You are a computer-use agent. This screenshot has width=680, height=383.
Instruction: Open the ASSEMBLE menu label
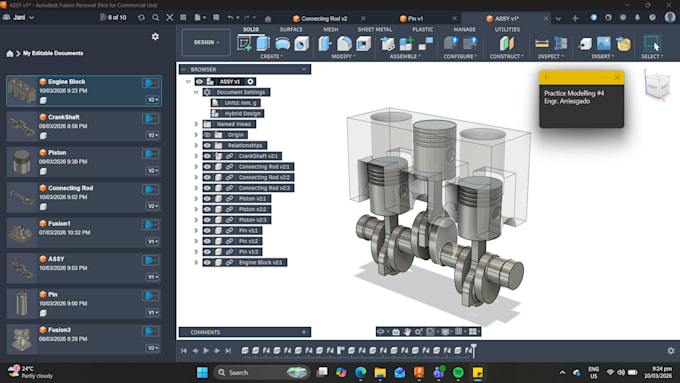coord(405,56)
